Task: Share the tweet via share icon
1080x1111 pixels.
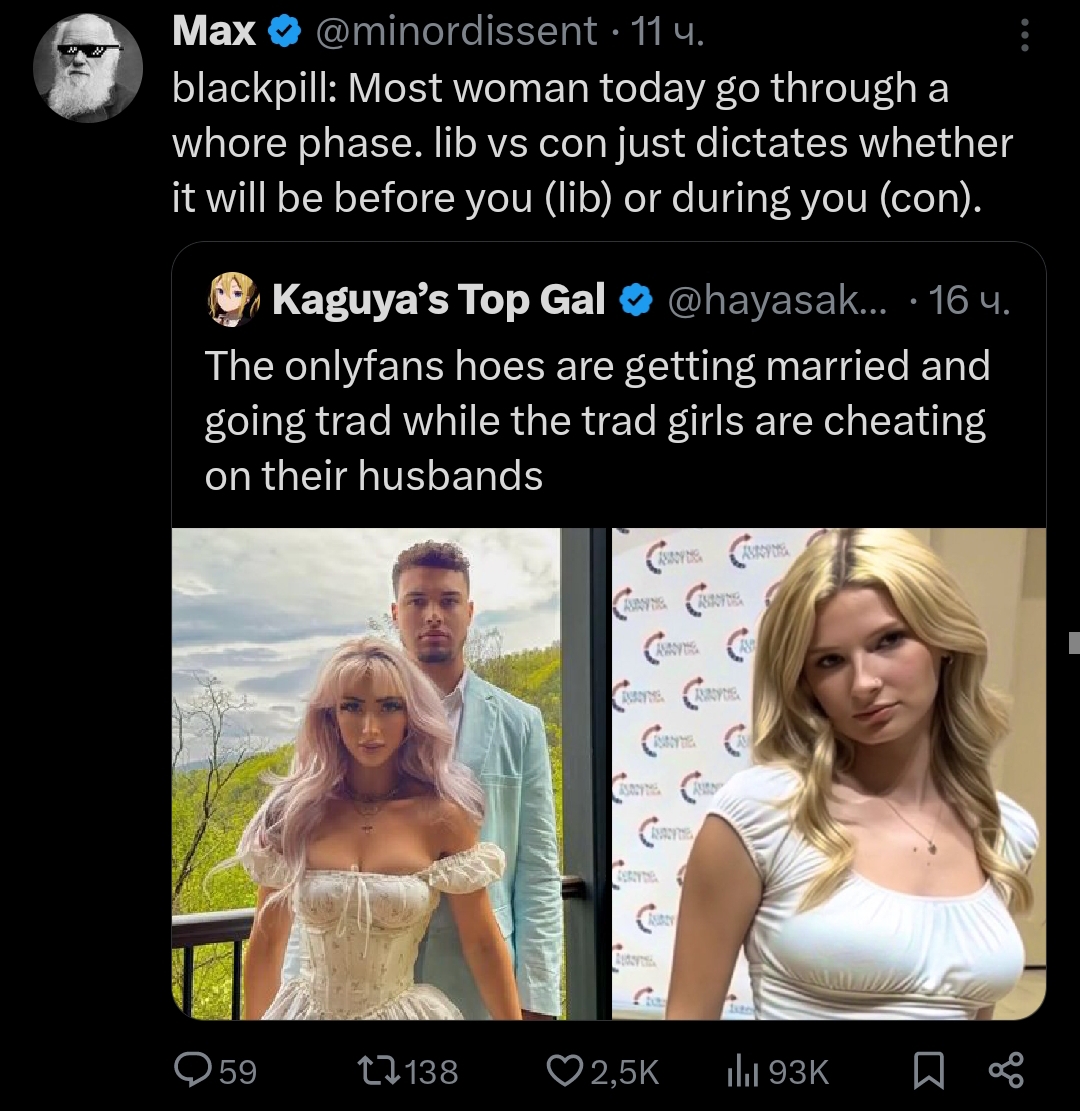Action: point(1007,1070)
